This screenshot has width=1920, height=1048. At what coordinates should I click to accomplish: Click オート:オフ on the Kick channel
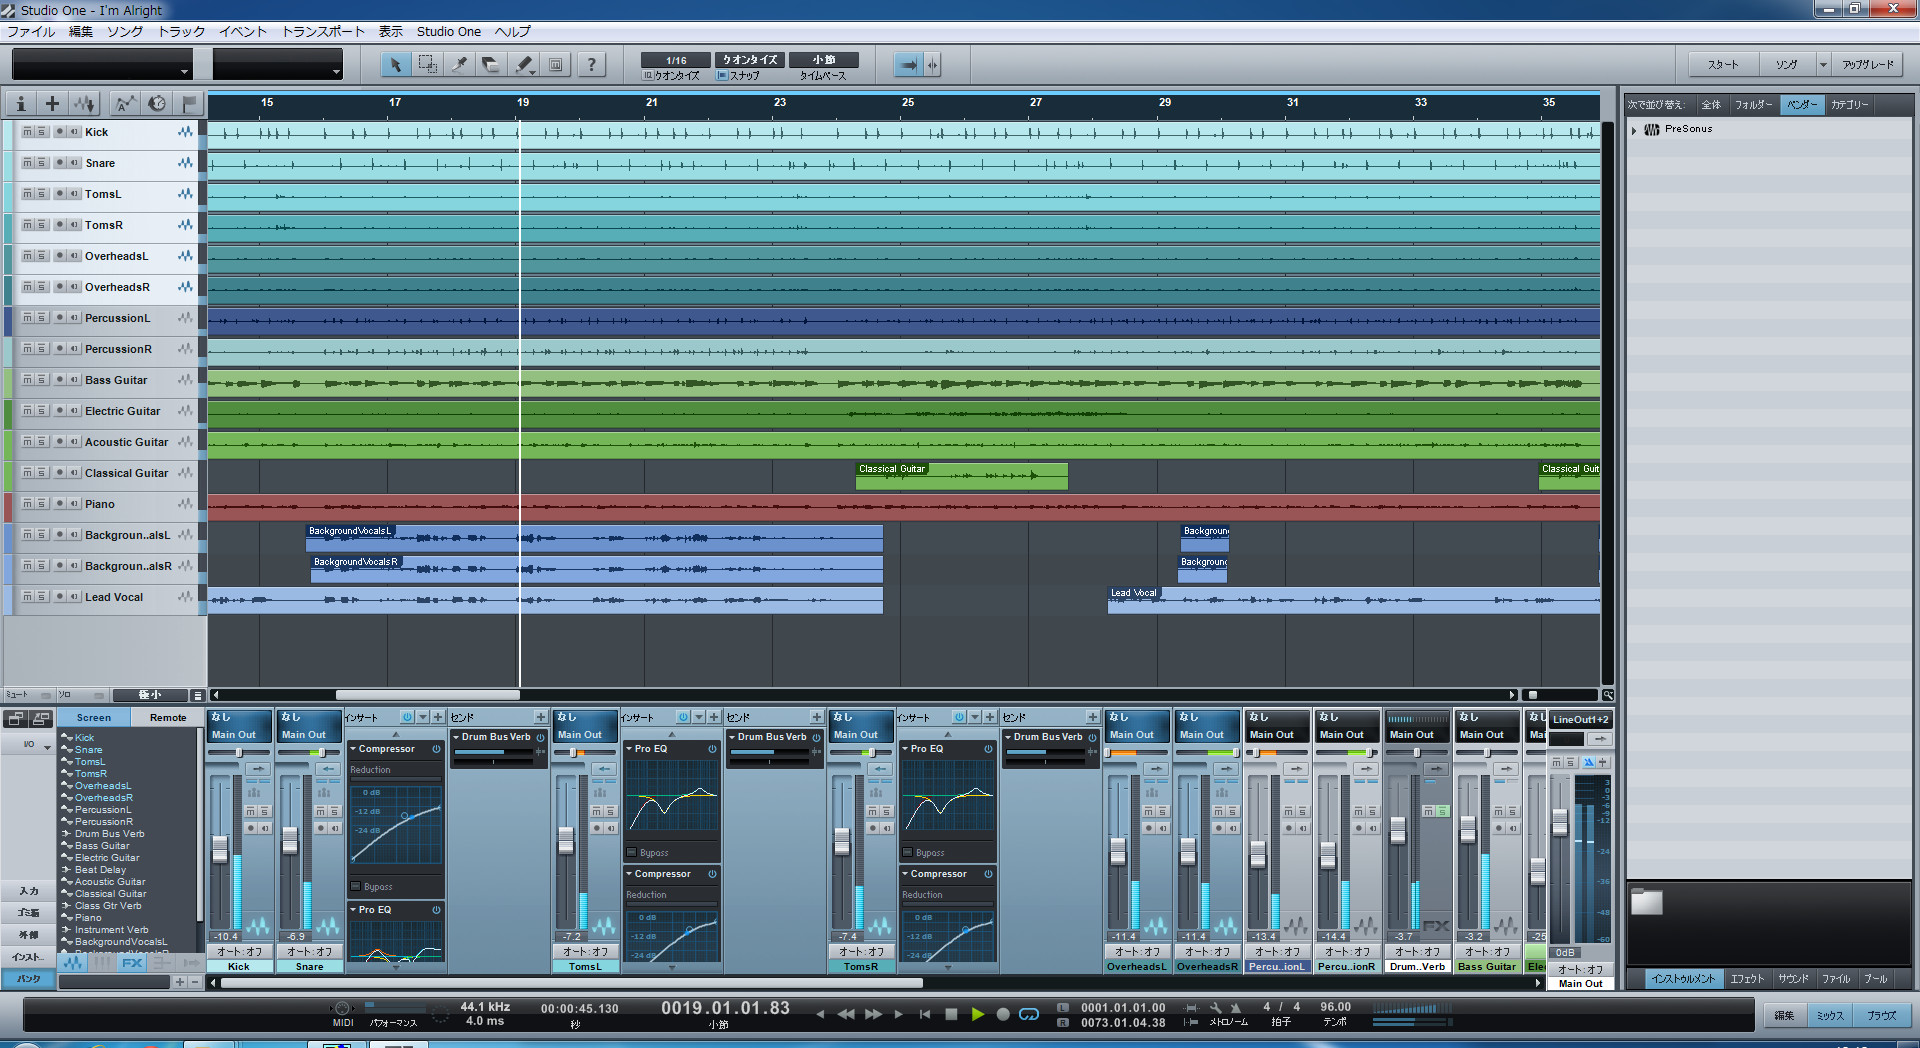239,952
